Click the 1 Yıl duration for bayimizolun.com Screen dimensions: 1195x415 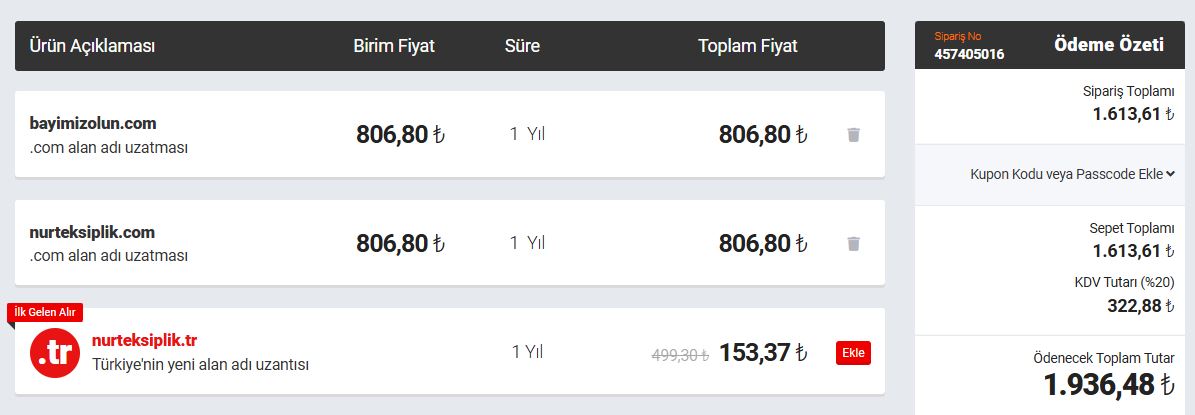pos(527,134)
